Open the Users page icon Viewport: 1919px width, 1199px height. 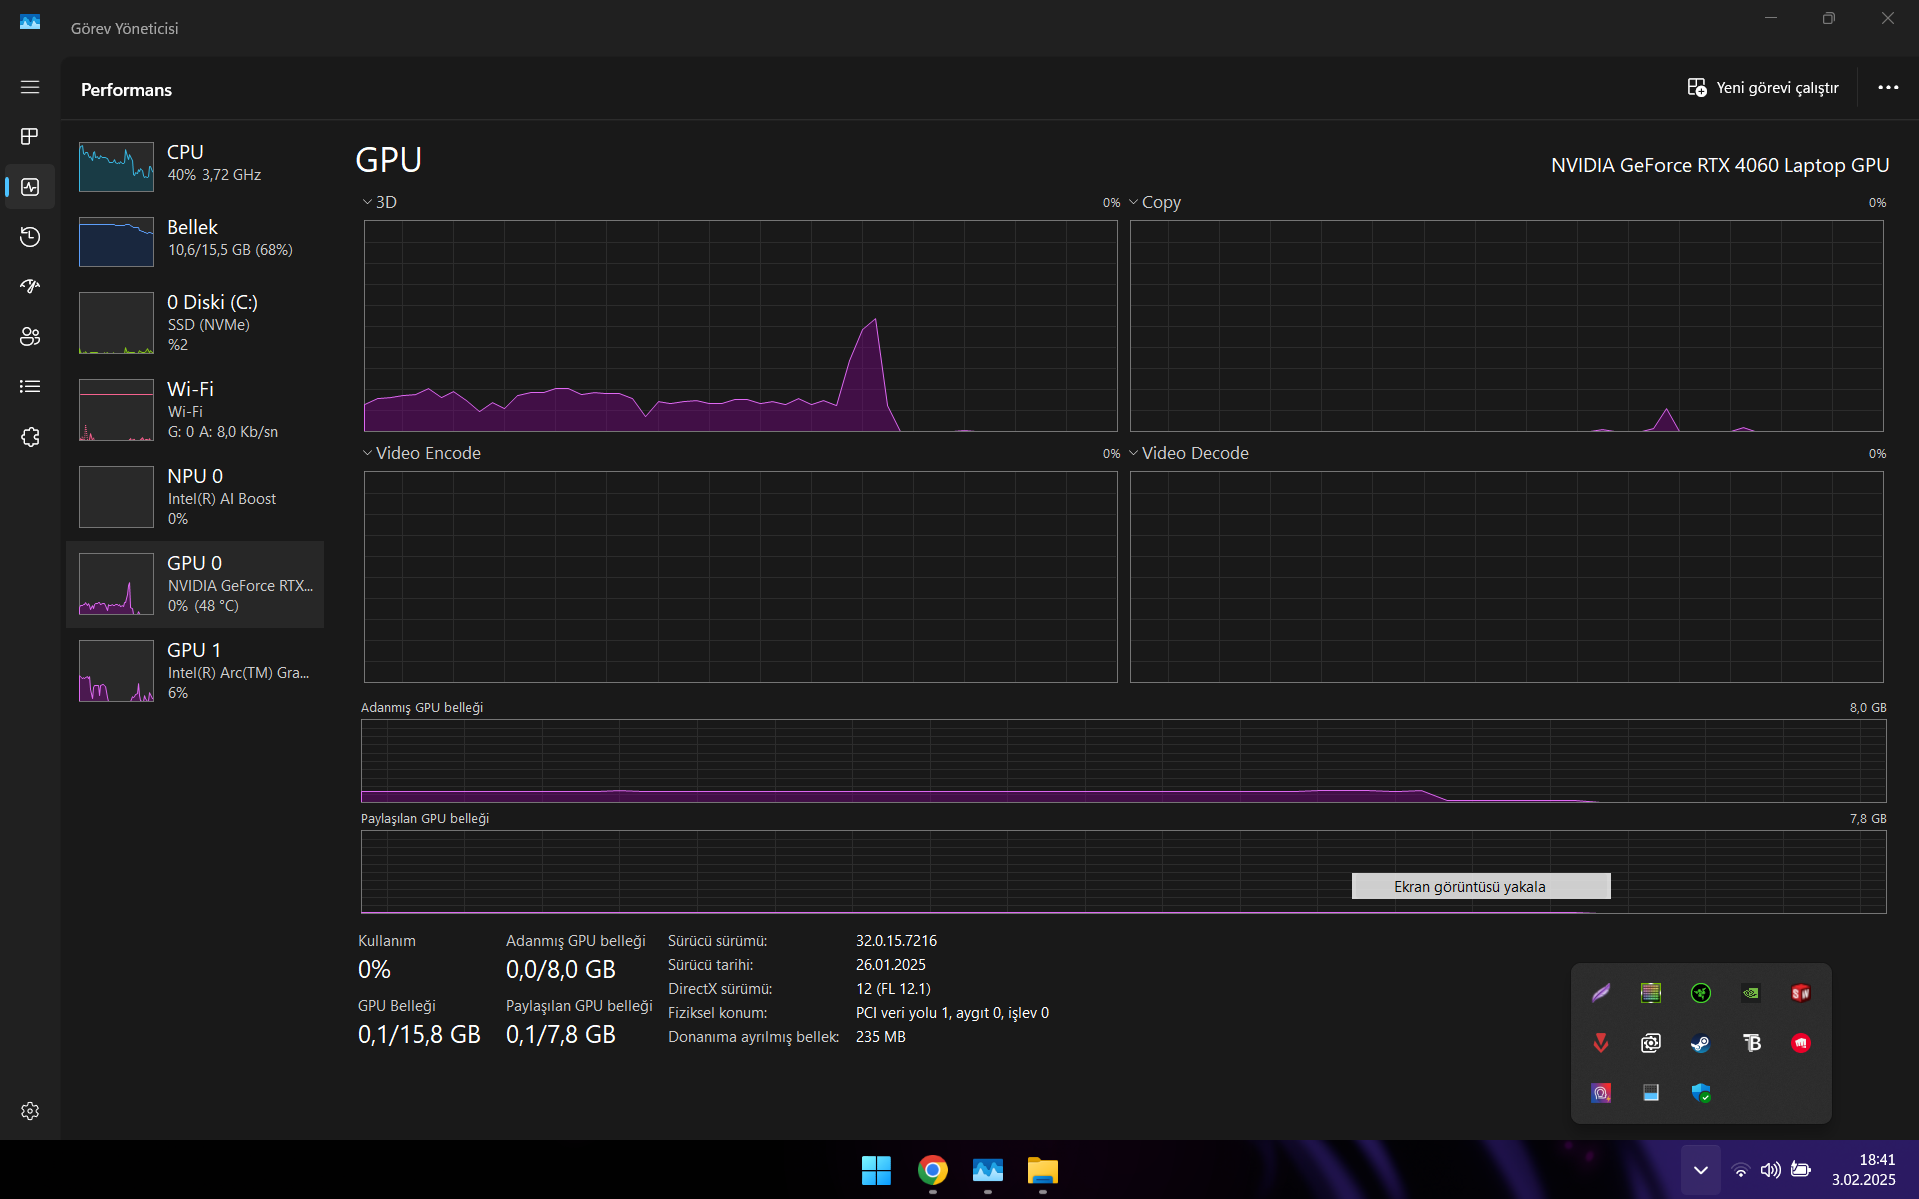tap(30, 337)
